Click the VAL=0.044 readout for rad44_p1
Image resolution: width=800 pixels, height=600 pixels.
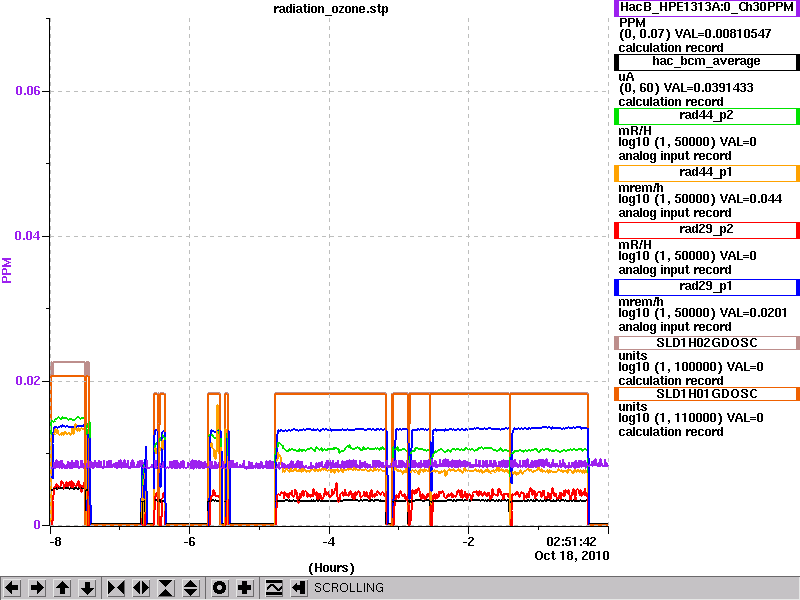click(x=751, y=199)
